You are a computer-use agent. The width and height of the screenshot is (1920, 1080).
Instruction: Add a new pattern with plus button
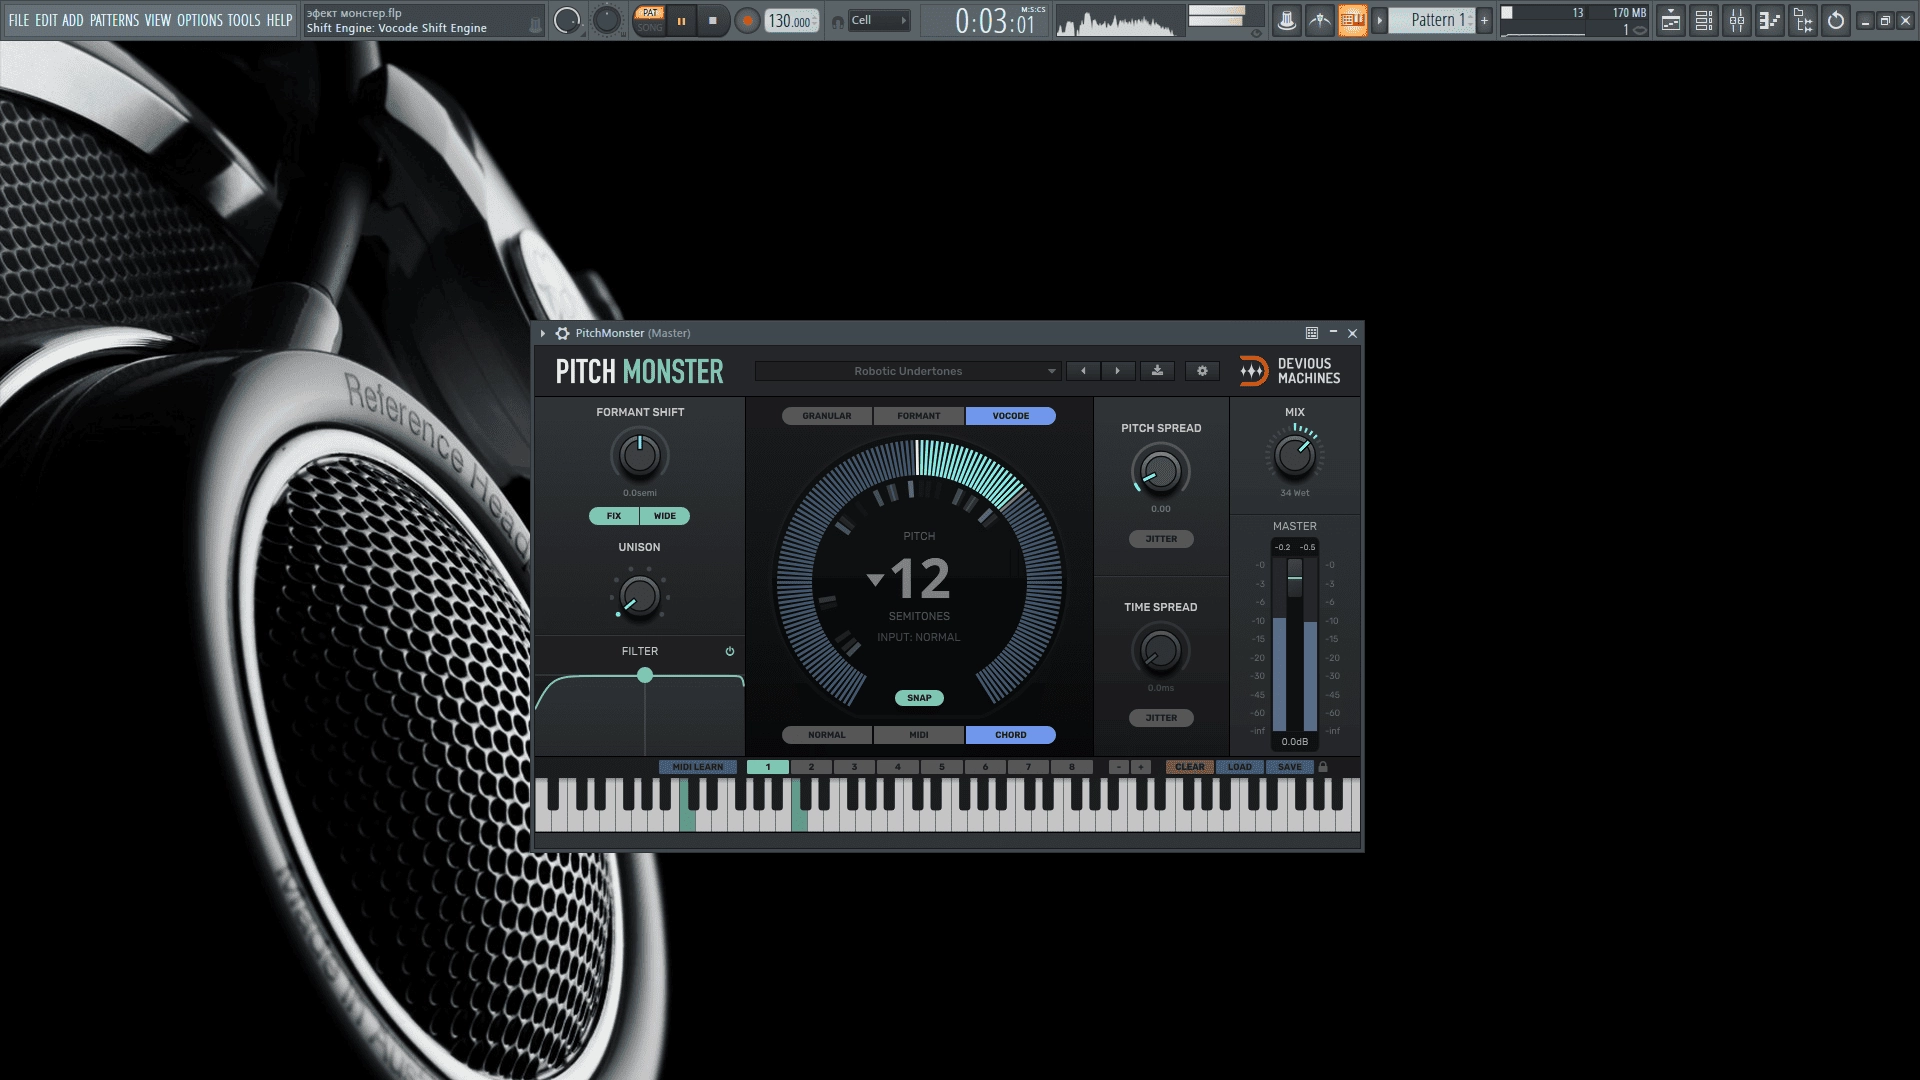click(x=1484, y=20)
